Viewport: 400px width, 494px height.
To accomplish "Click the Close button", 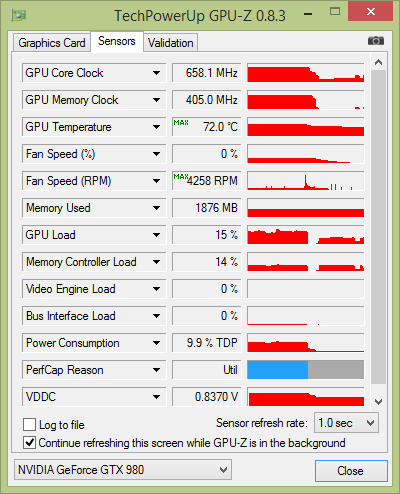I will coord(351,471).
